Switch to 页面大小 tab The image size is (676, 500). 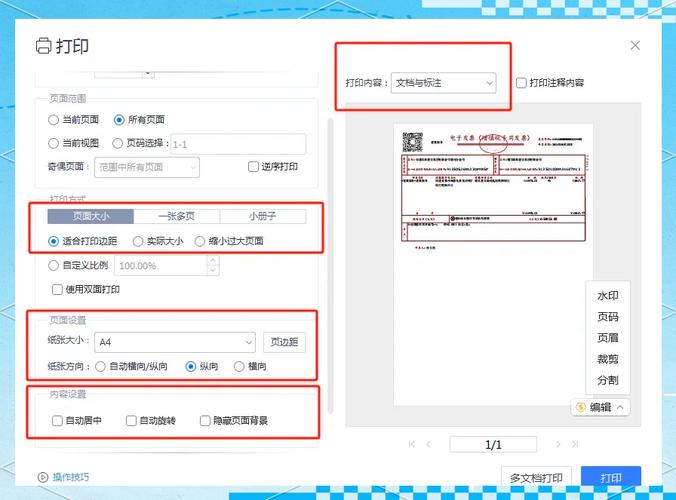click(91, 216)
